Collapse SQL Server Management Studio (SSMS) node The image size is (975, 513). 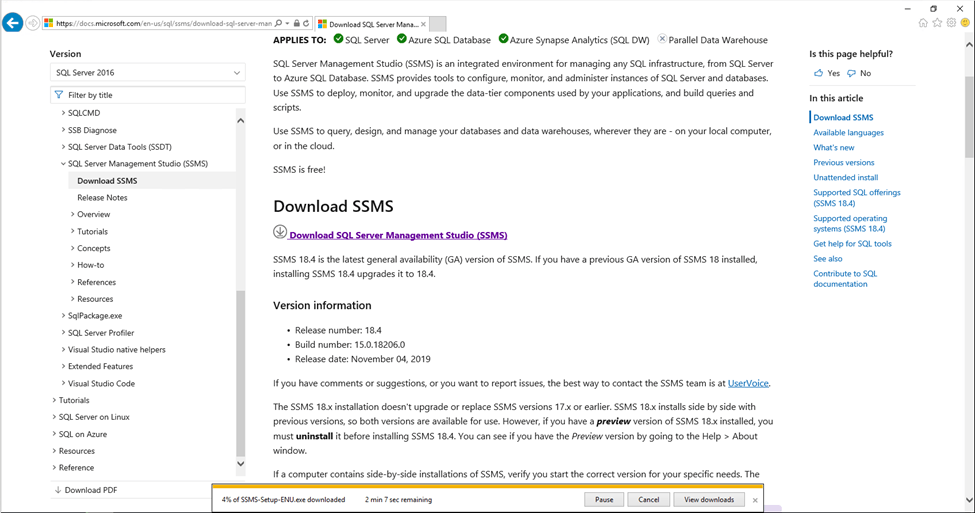click(64, 164)
